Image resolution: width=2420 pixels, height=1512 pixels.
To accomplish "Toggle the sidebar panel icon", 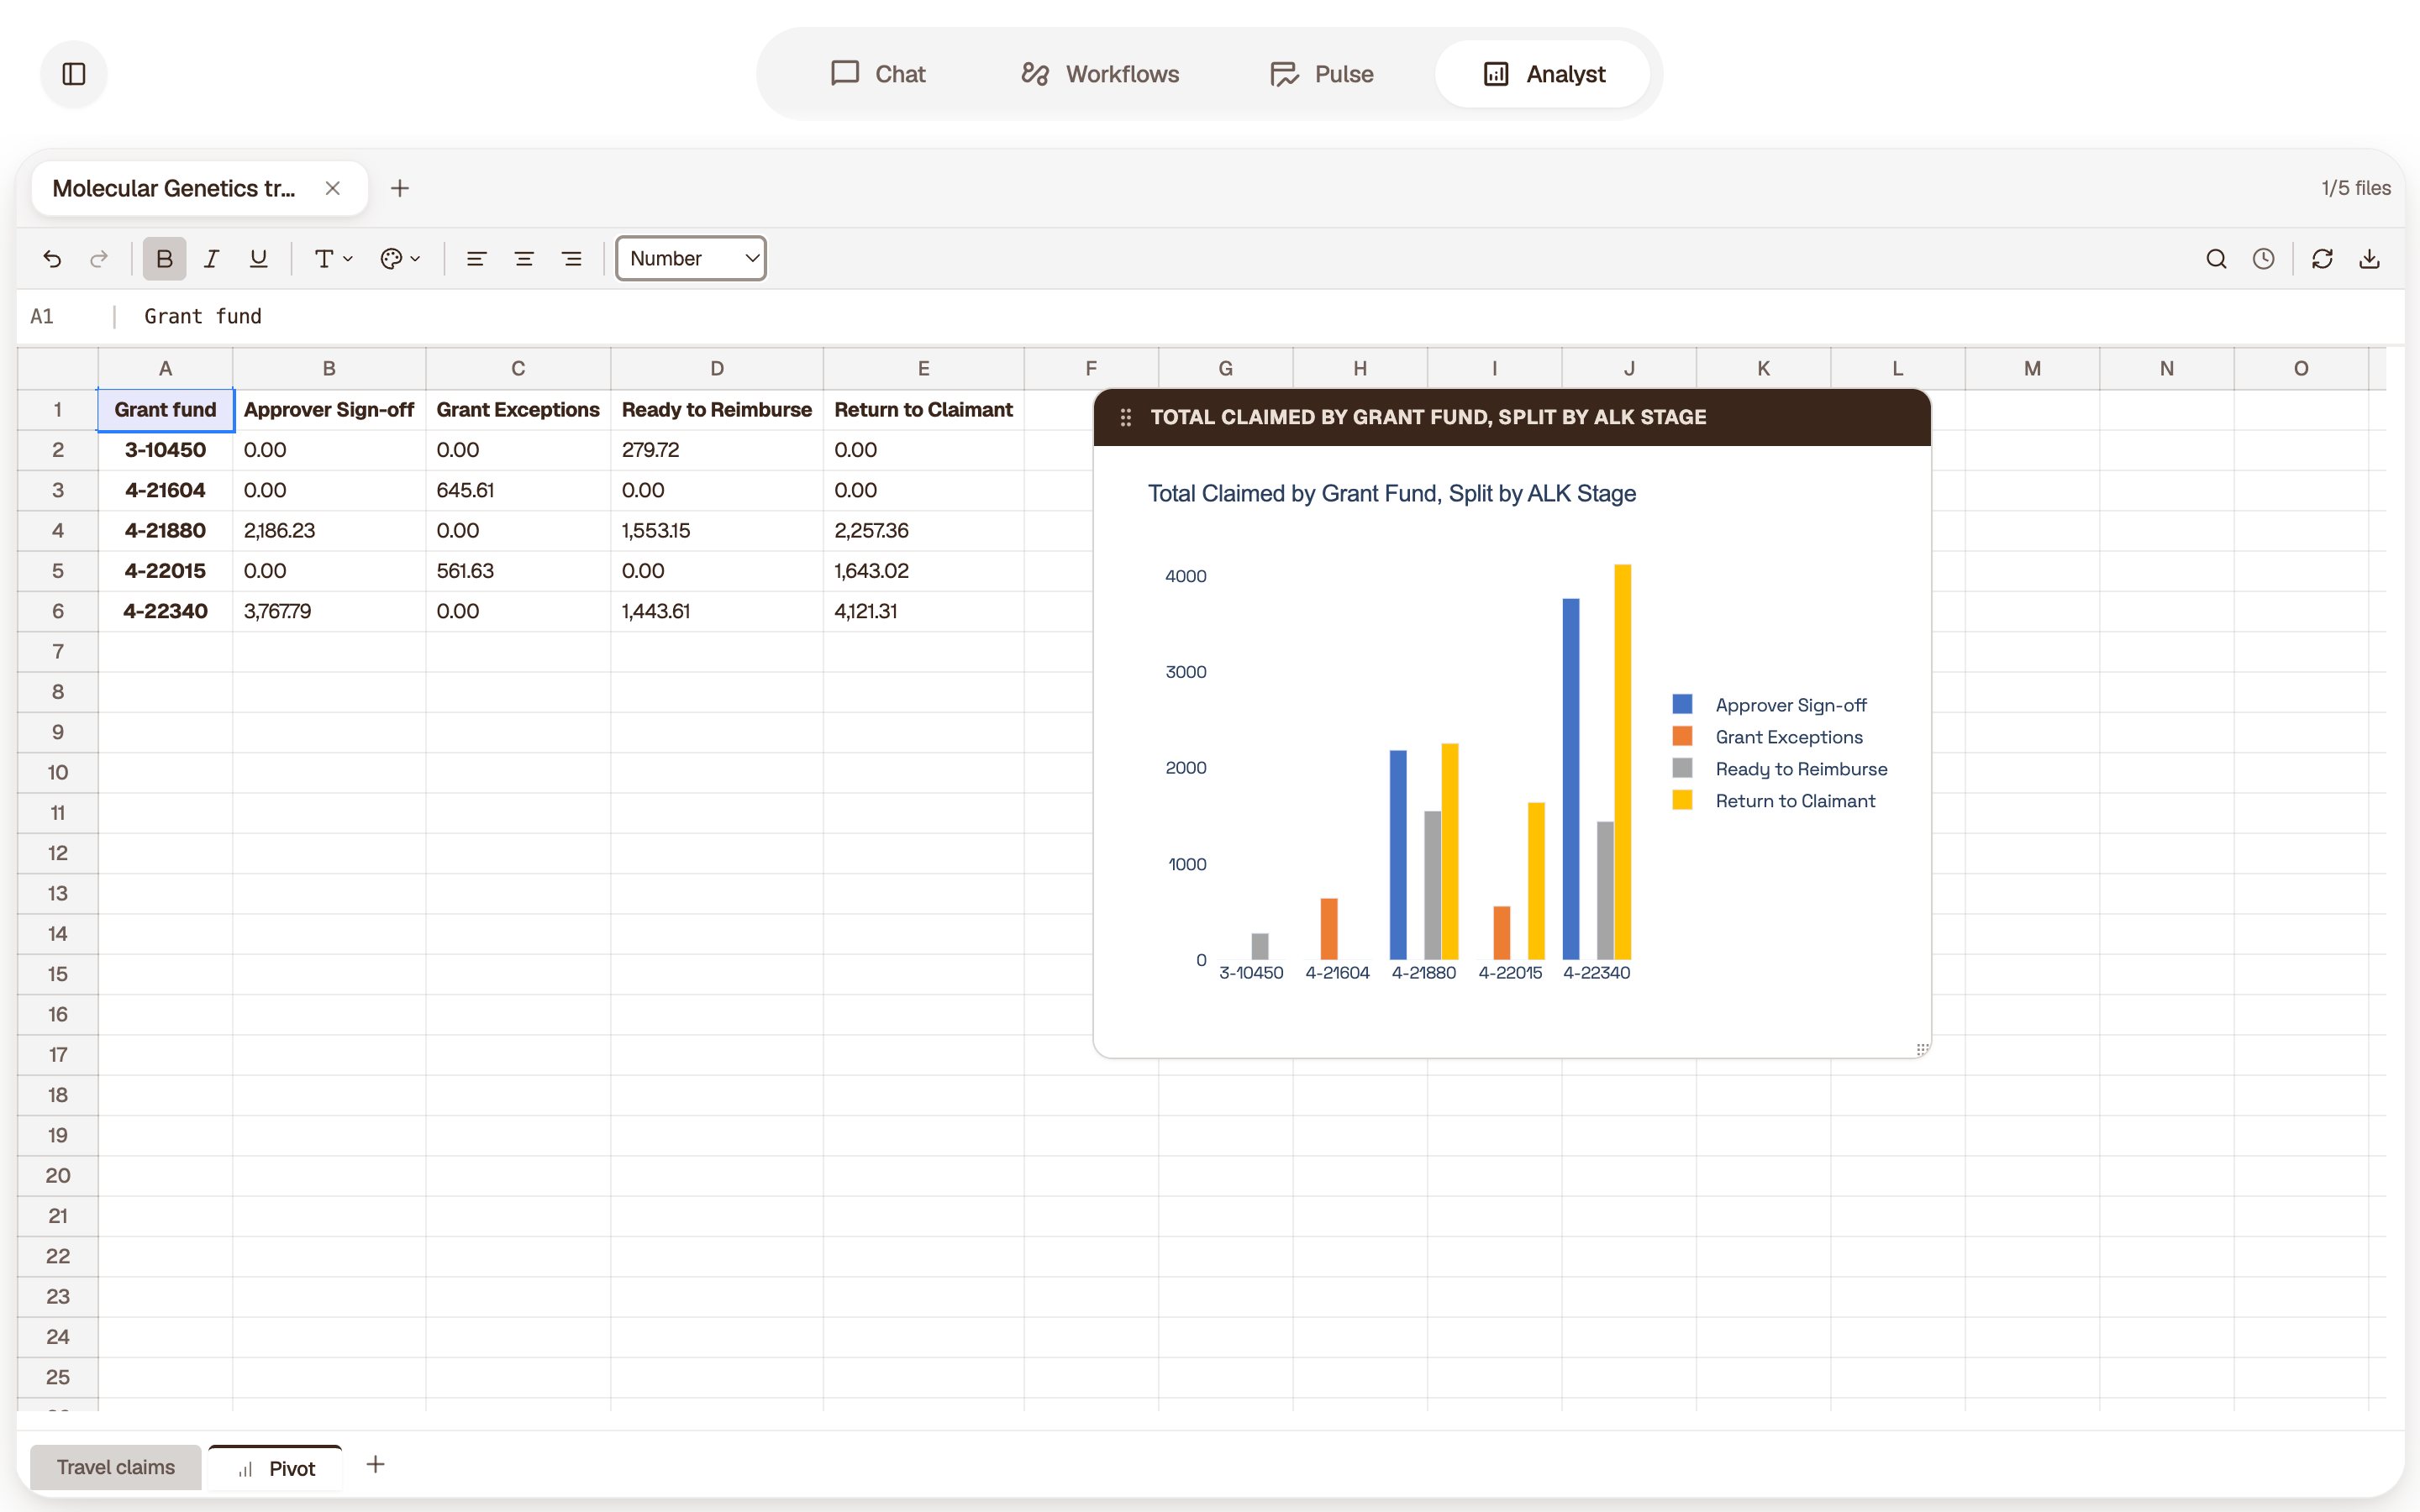I will click(x=74, y=74).
